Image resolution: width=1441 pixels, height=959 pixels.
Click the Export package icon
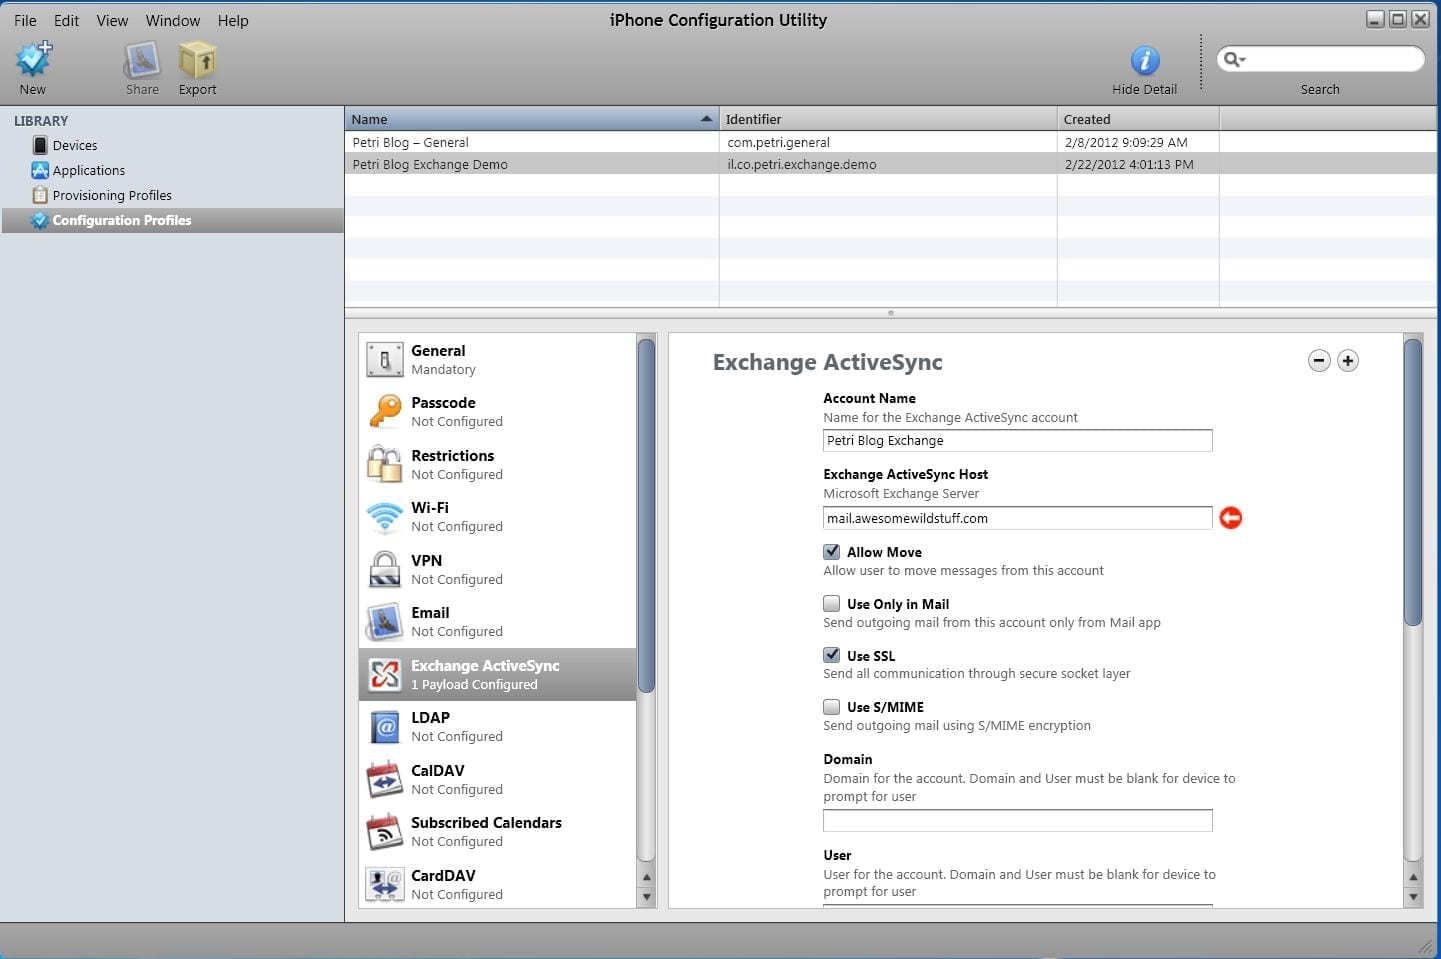coord(197,60)
